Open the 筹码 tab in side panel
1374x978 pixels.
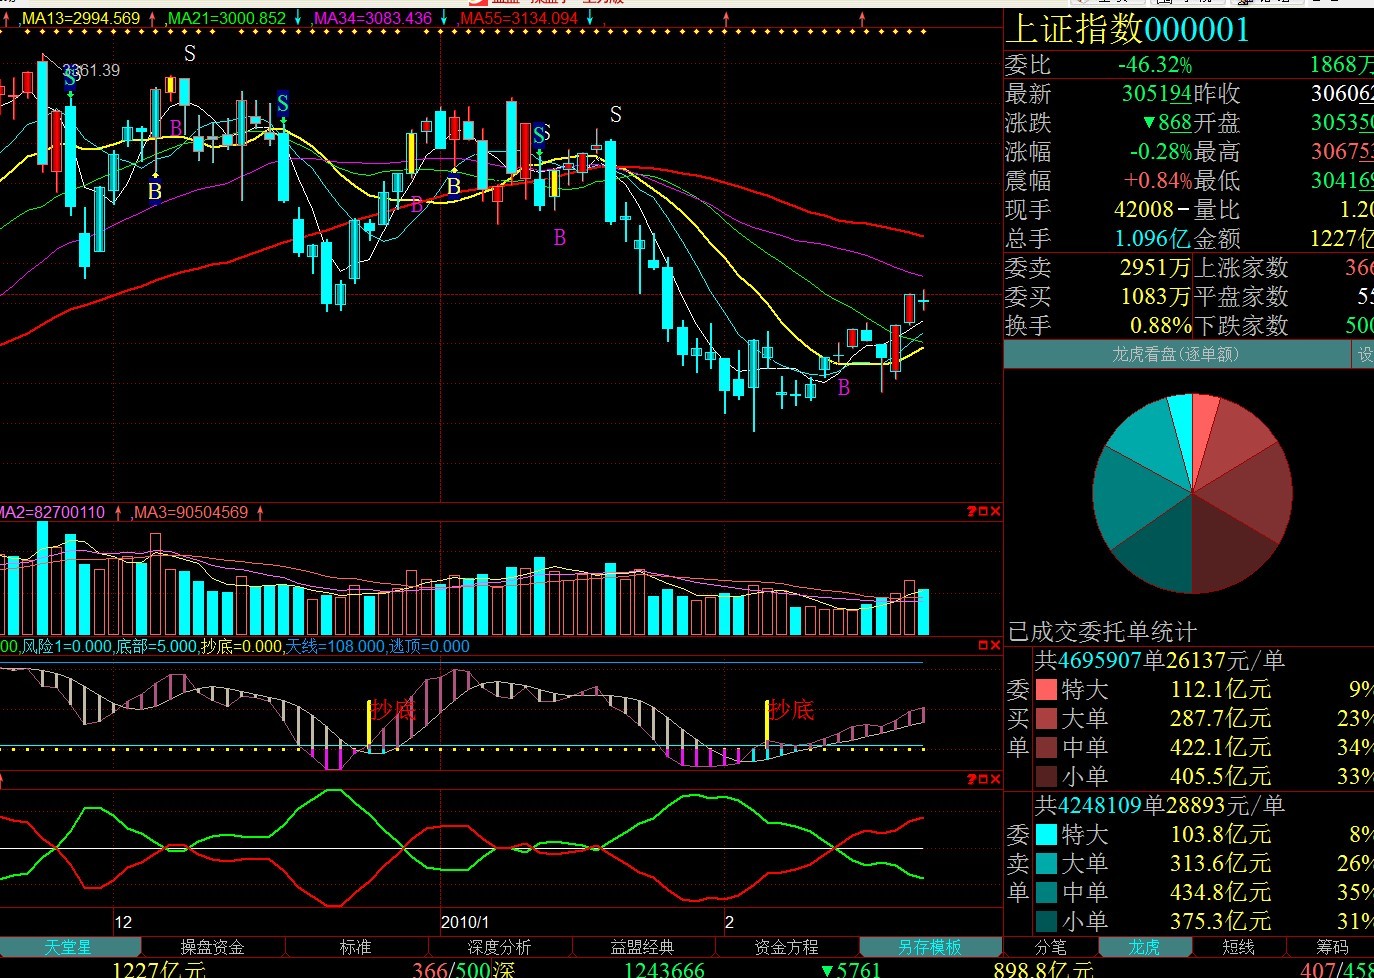tap(1331, 947)
